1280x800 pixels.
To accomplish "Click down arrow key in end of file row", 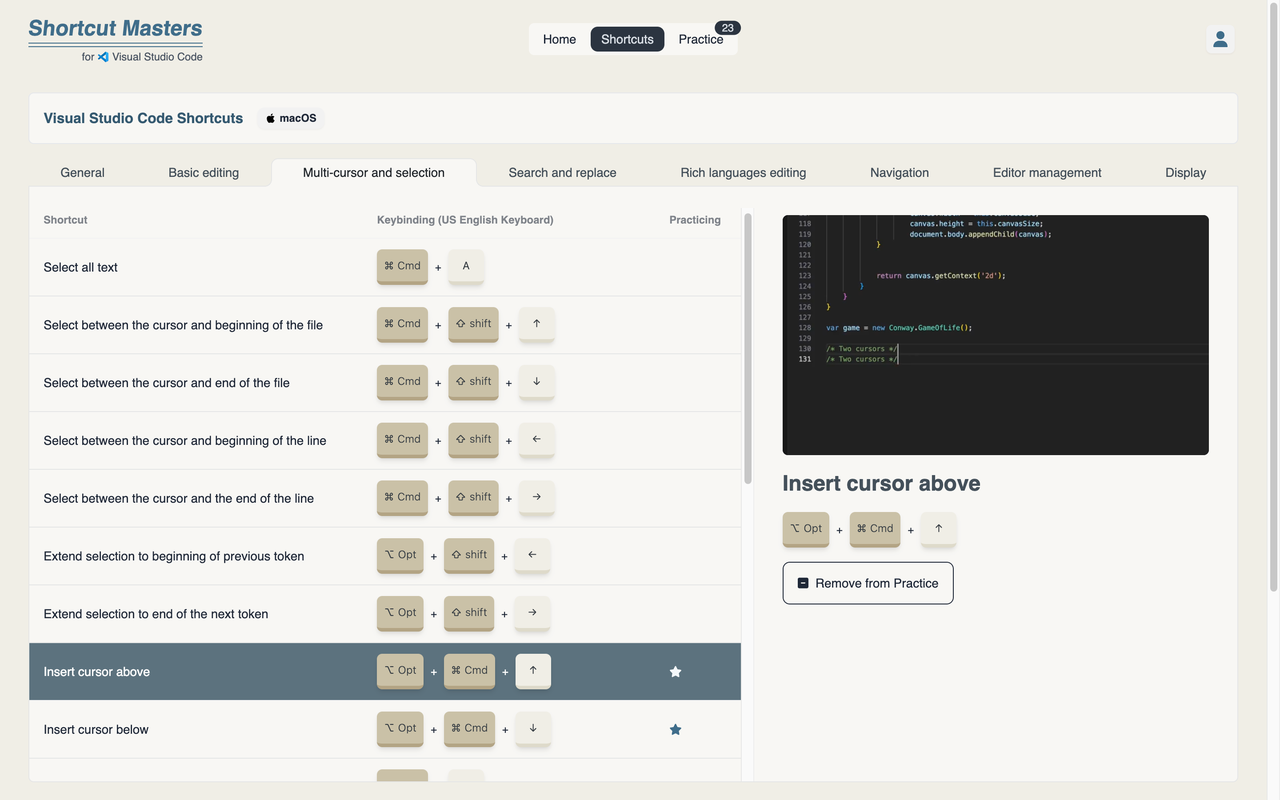I will (537, 383).
